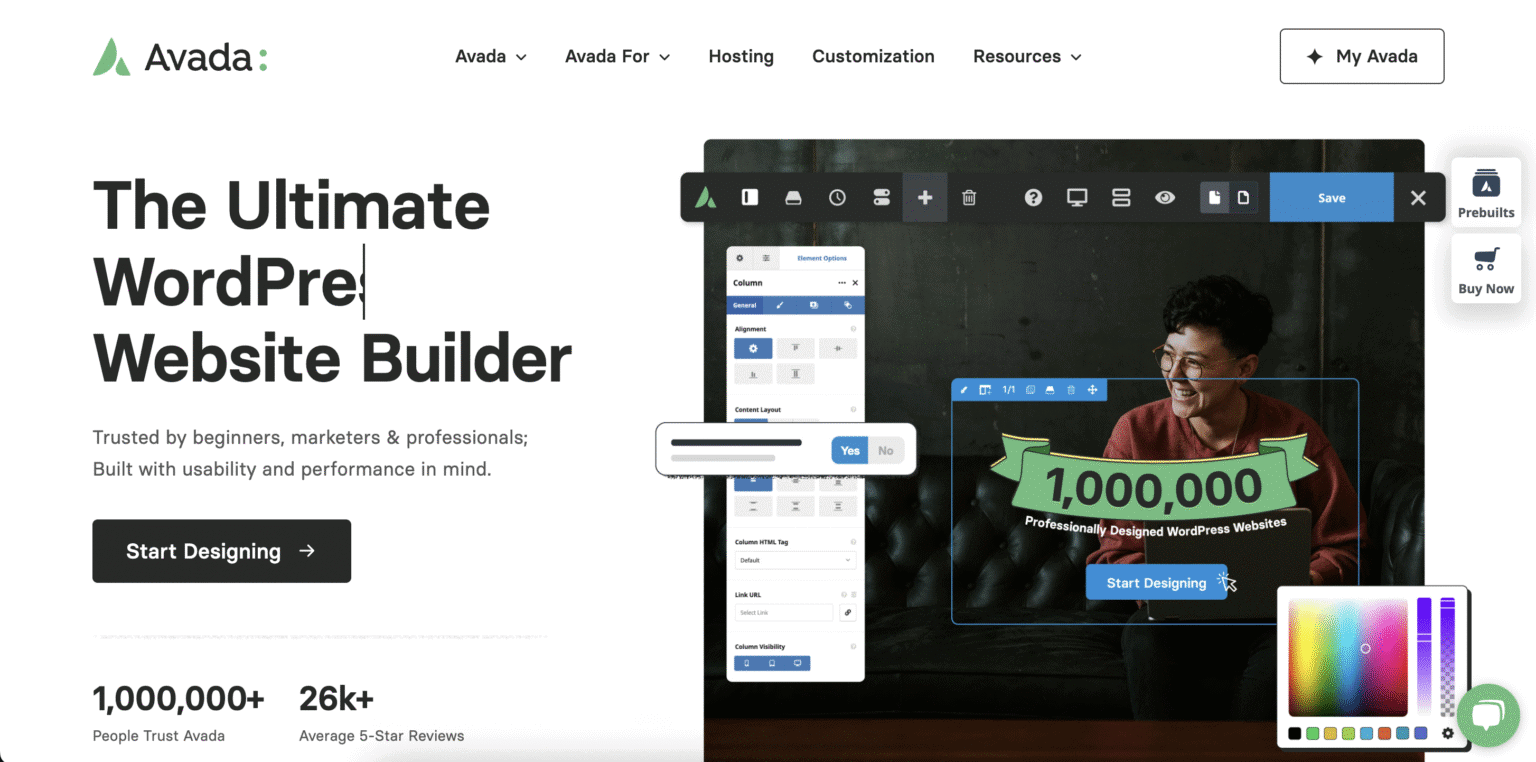Toggle tablet Column Visibility
The width and height of the screenshot is (1536, 762).
pyautogui.click(x=772, y=663)
